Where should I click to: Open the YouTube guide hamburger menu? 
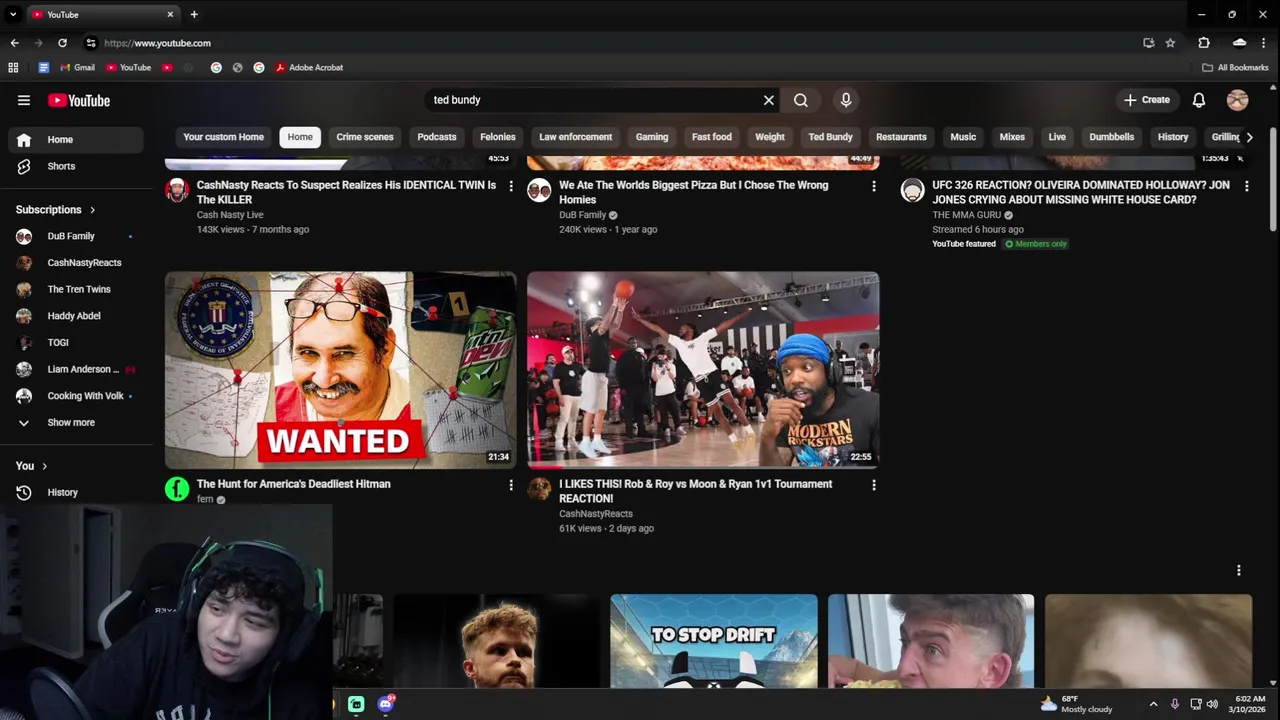click(x=24, y=100)
